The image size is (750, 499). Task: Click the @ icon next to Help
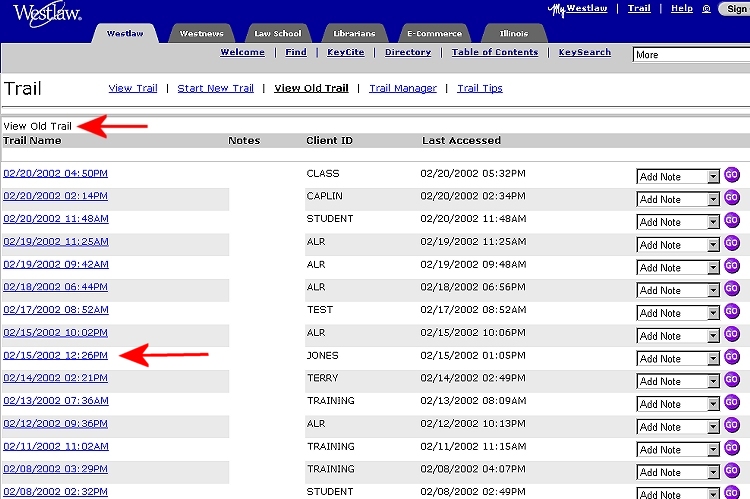pyautogui.click(x=707, y=9)
